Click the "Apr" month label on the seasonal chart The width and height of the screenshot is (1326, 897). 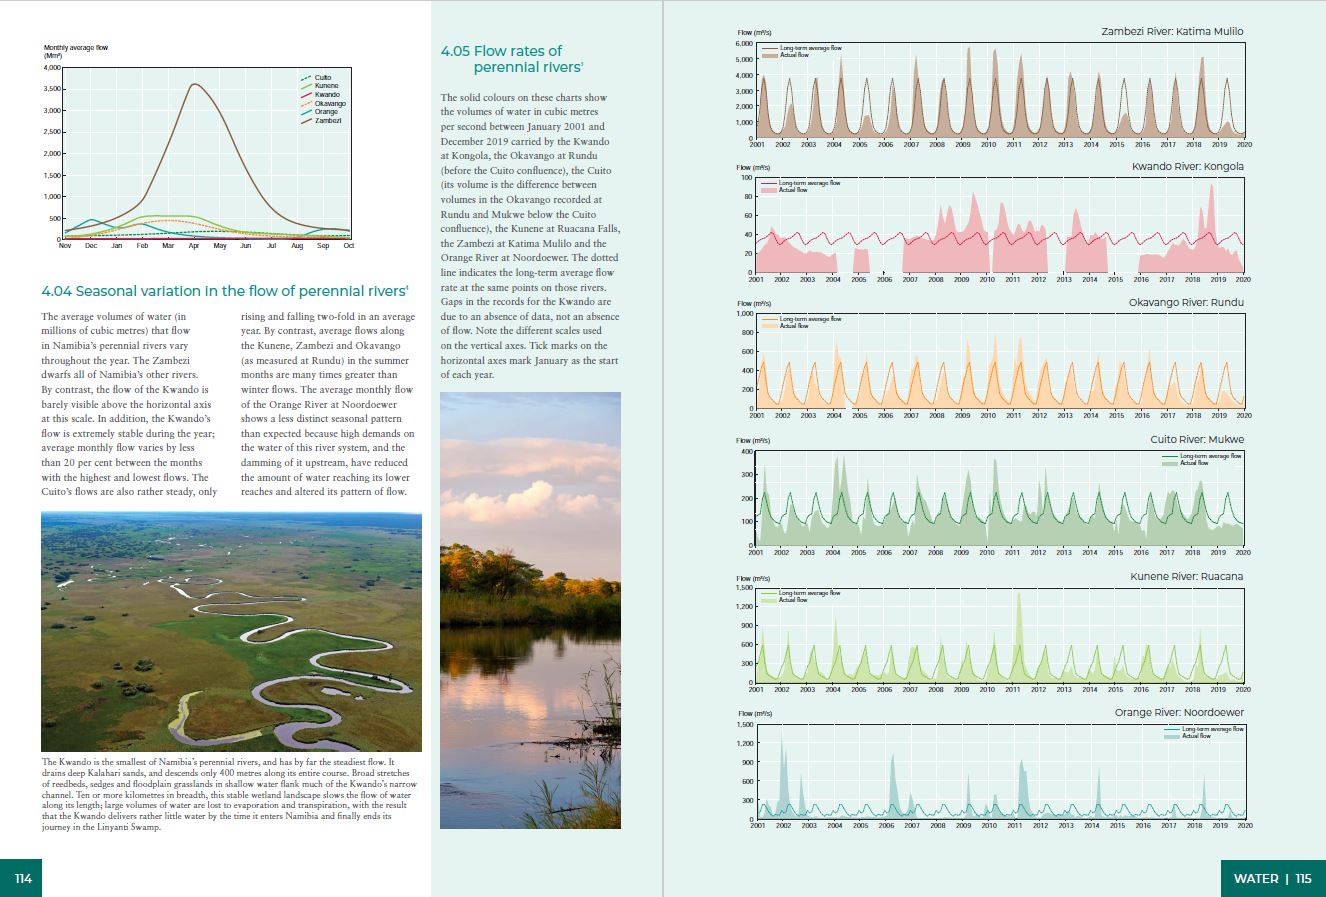point(194,246)
